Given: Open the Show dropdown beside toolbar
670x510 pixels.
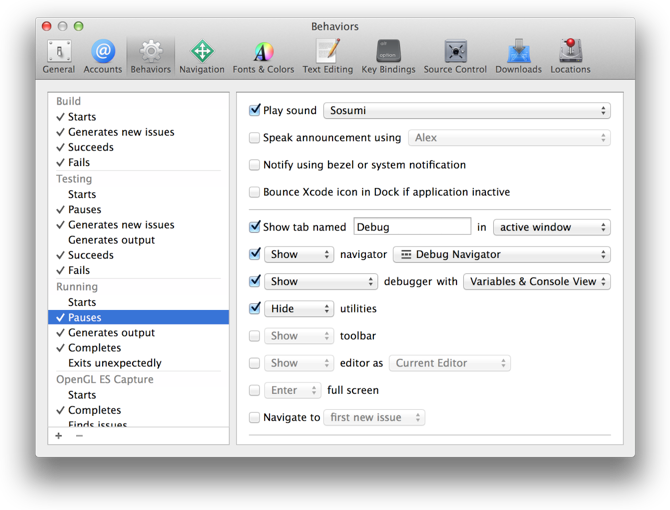Looking at the screenshot, I should tap(299, 336).
